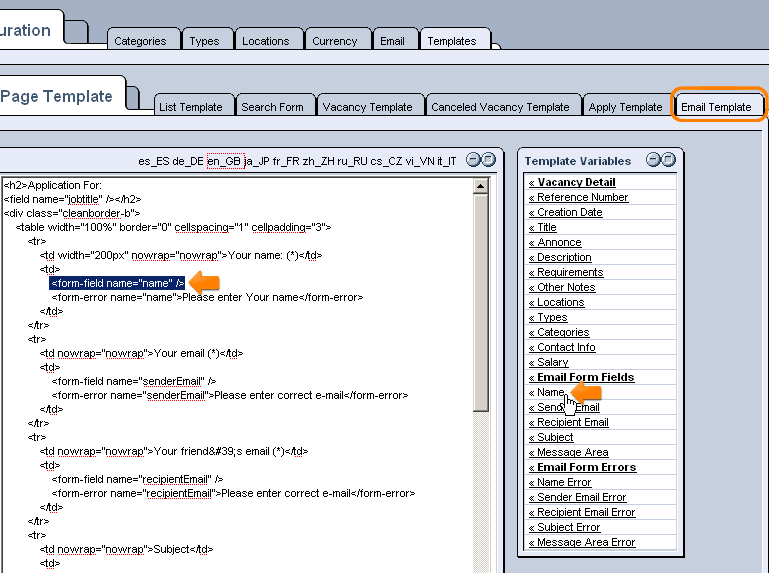
Task: Insert the Annonce variable
Action: (x=555, y=242)
